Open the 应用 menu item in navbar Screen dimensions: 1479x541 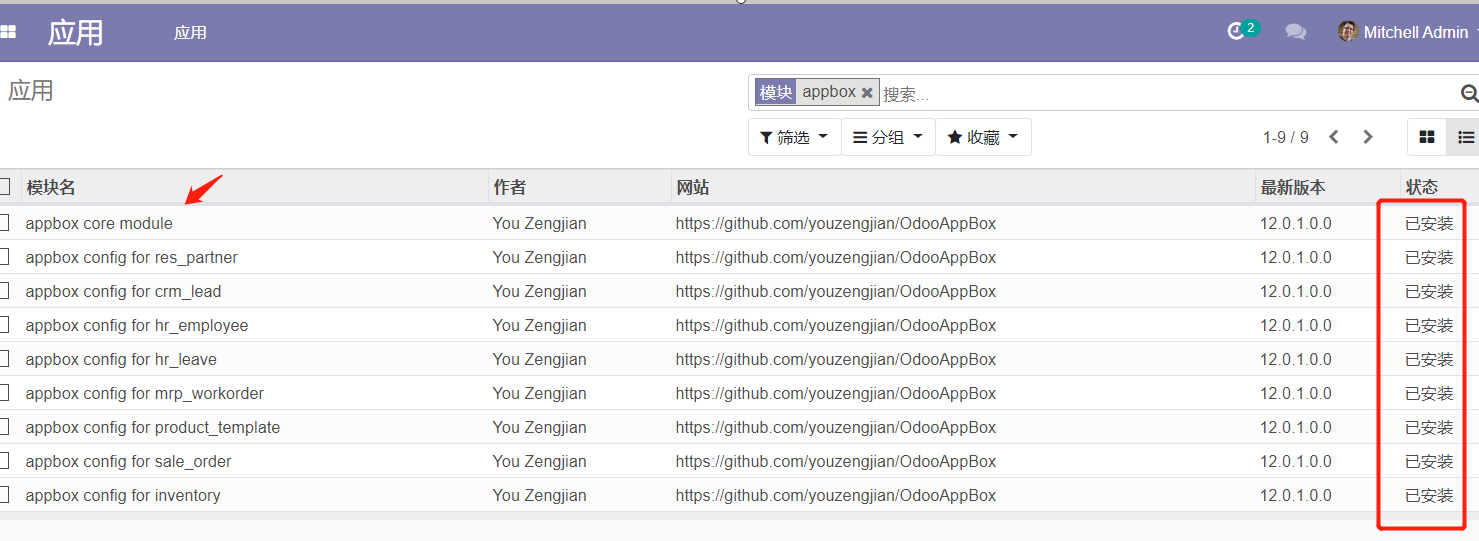pyautogui.click(x=190, y=32)
